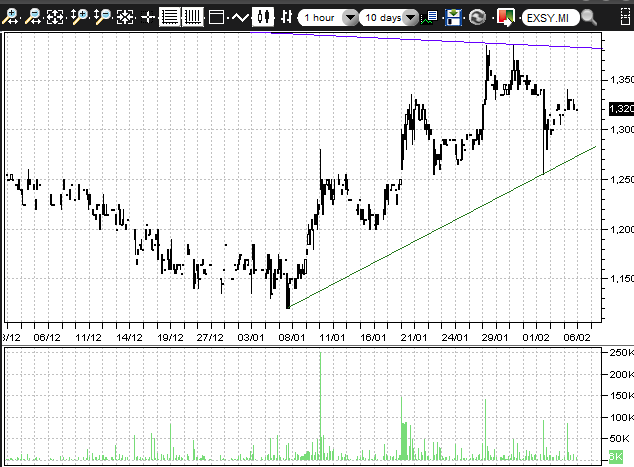Save the chart with floppy disk icon
This screenshot has width=634, height=467.
click(454, 17)
